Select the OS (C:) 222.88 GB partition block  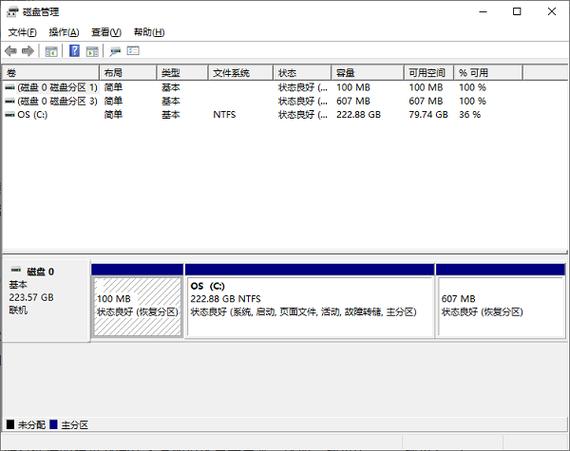click(310, 302)
